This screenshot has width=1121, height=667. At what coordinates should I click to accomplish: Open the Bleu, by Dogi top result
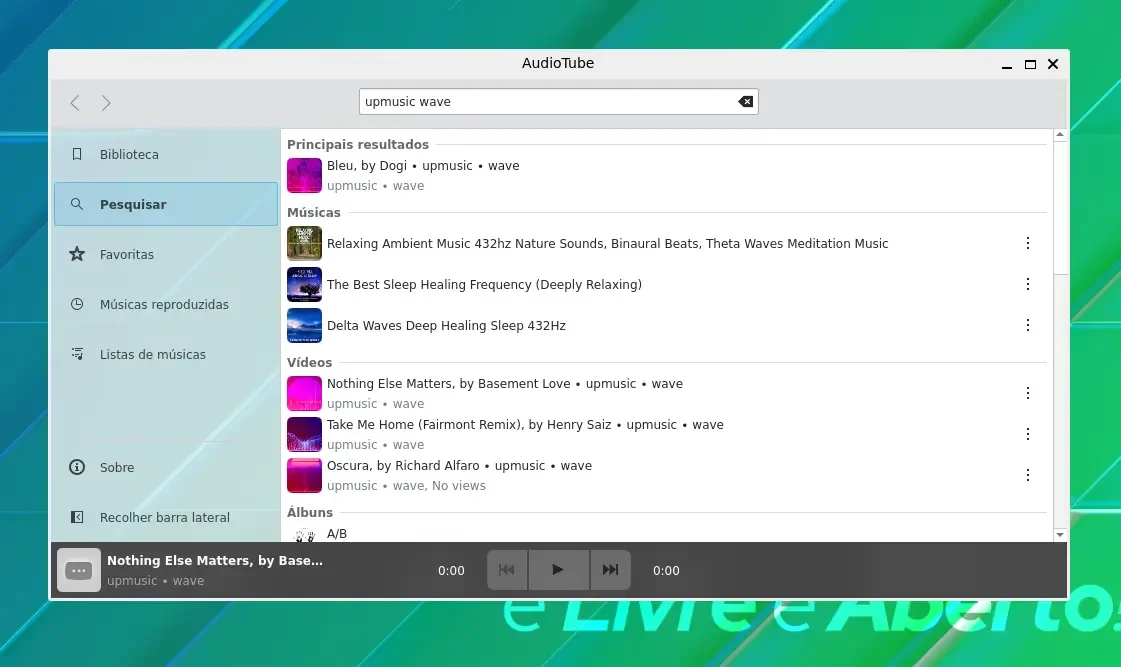[x=666, y=176]
